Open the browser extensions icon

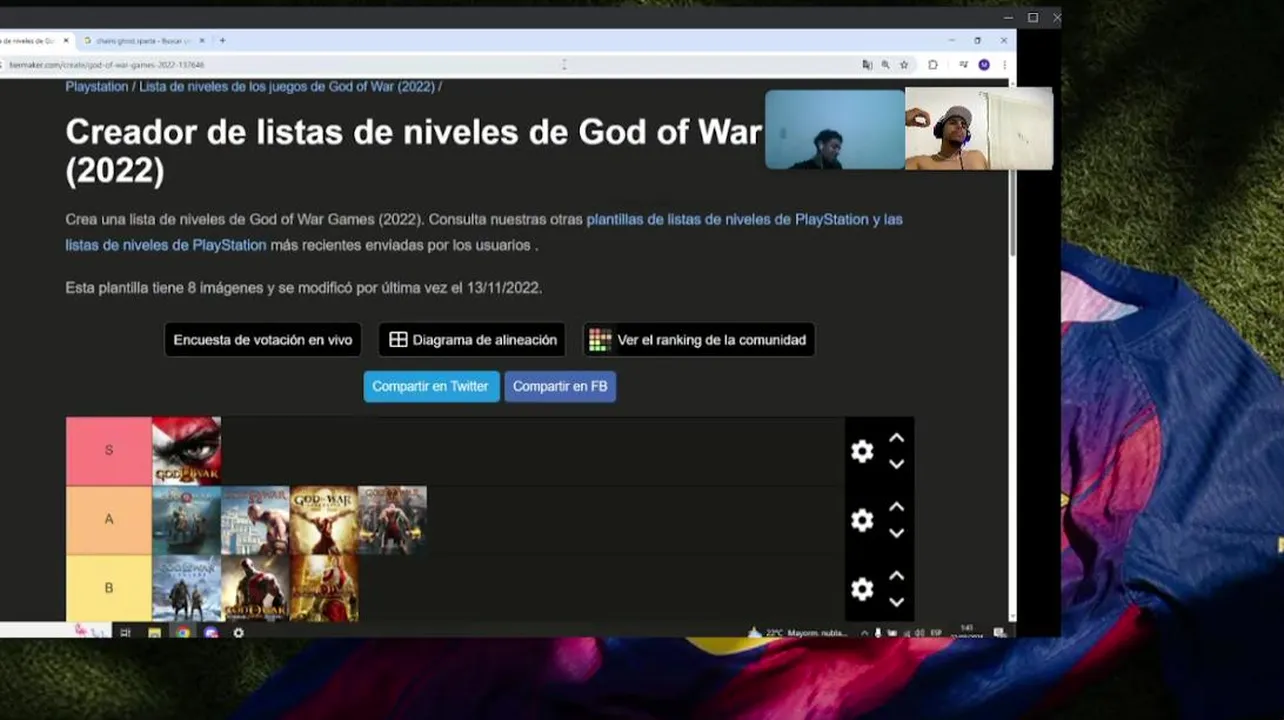tap(933, 64)
